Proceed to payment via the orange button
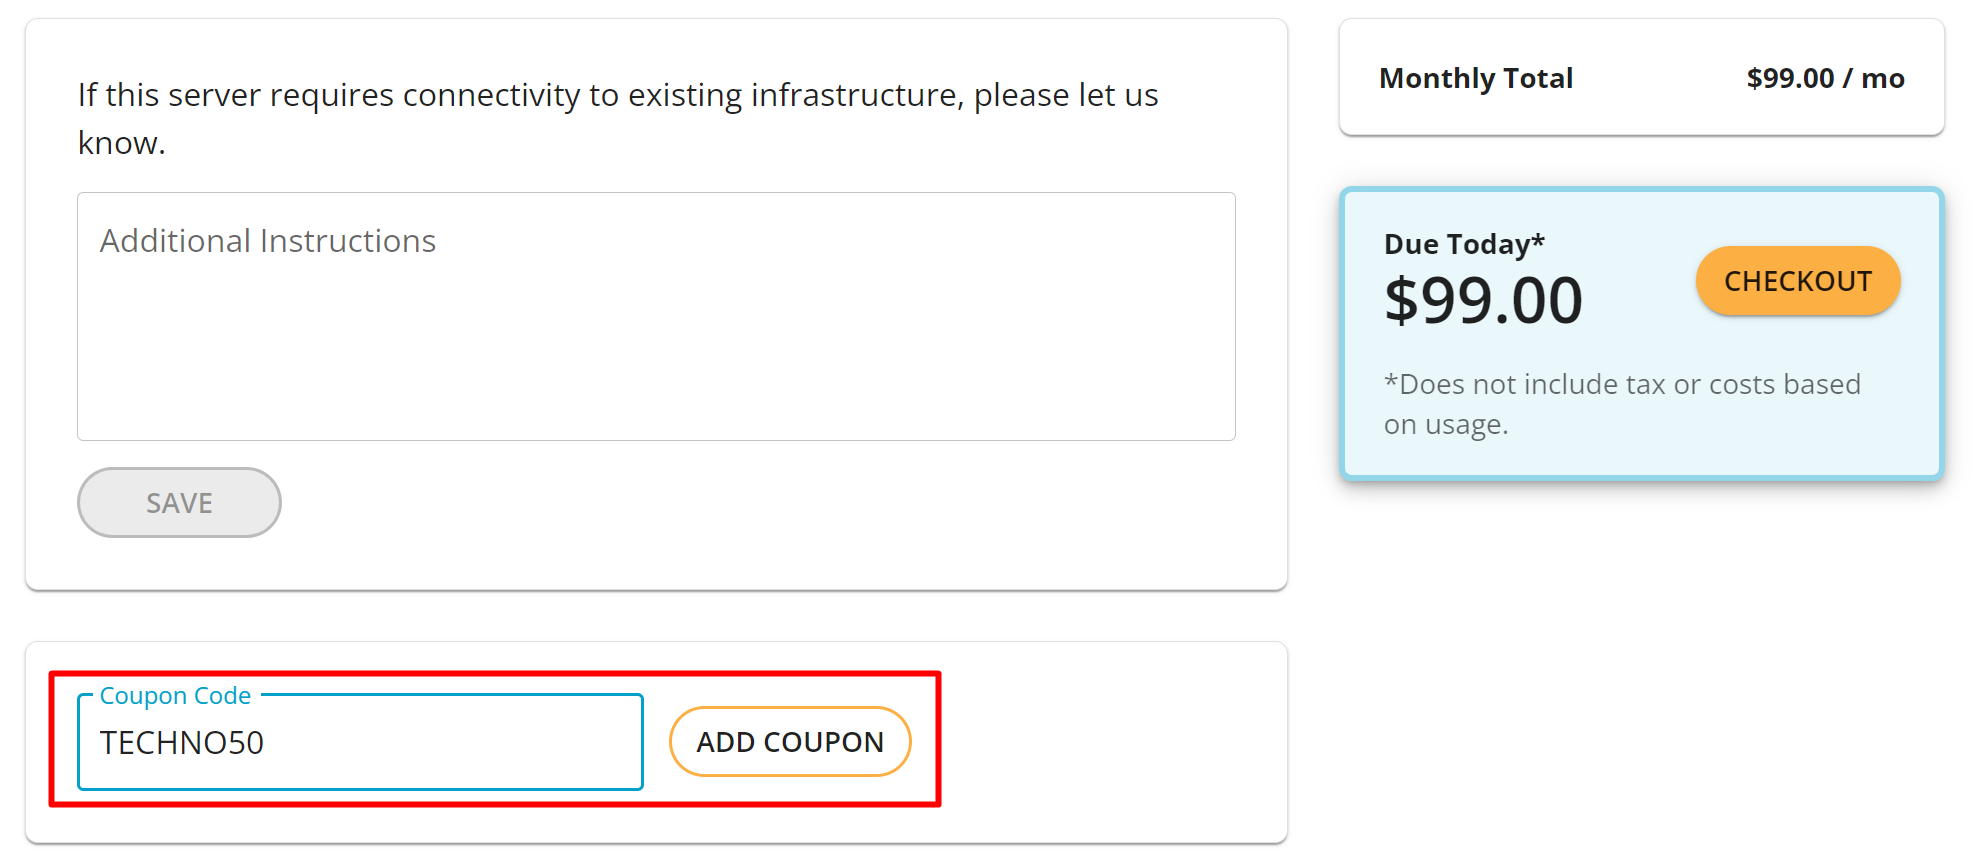 tap(1797, 281)
